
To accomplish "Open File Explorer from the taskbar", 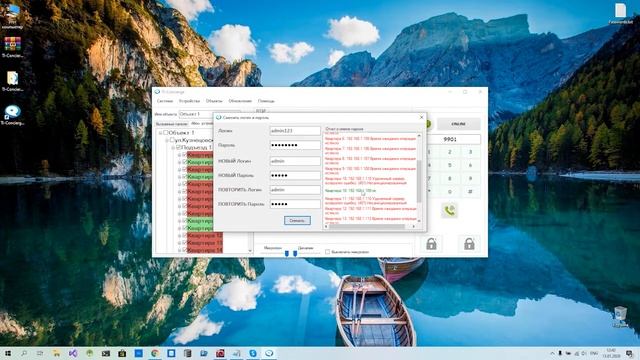I will tap(56, 353).
